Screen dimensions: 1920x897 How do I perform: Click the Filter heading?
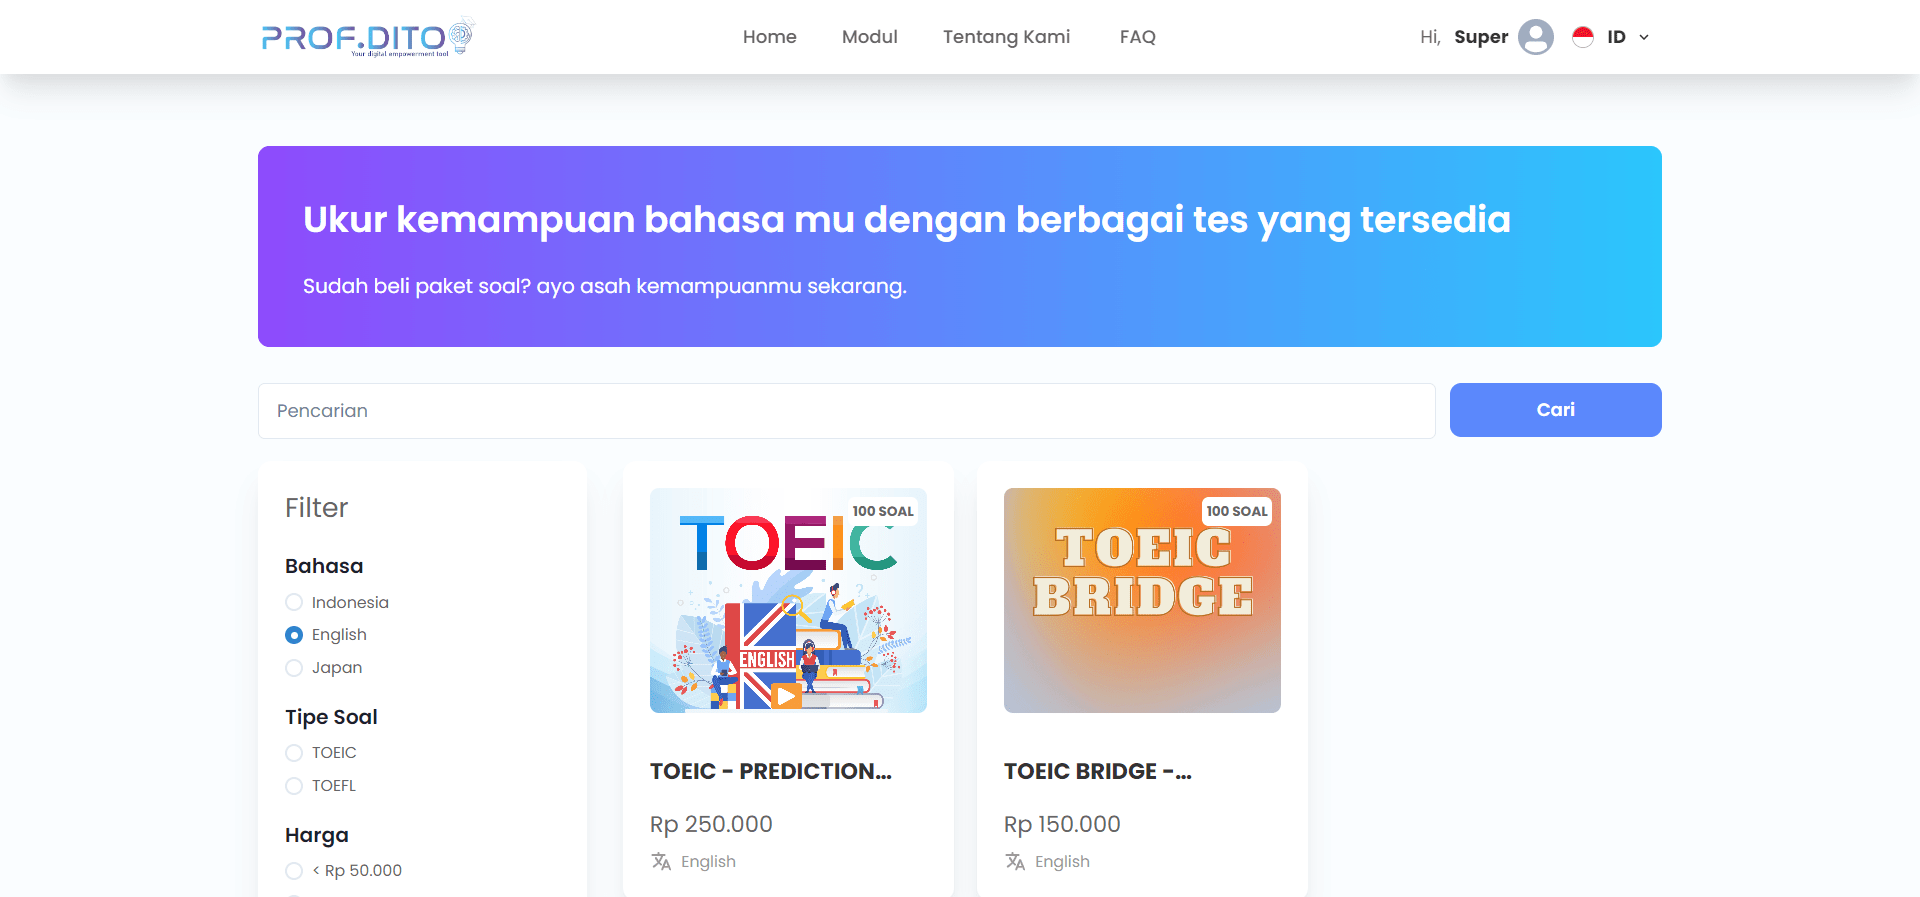317,508
